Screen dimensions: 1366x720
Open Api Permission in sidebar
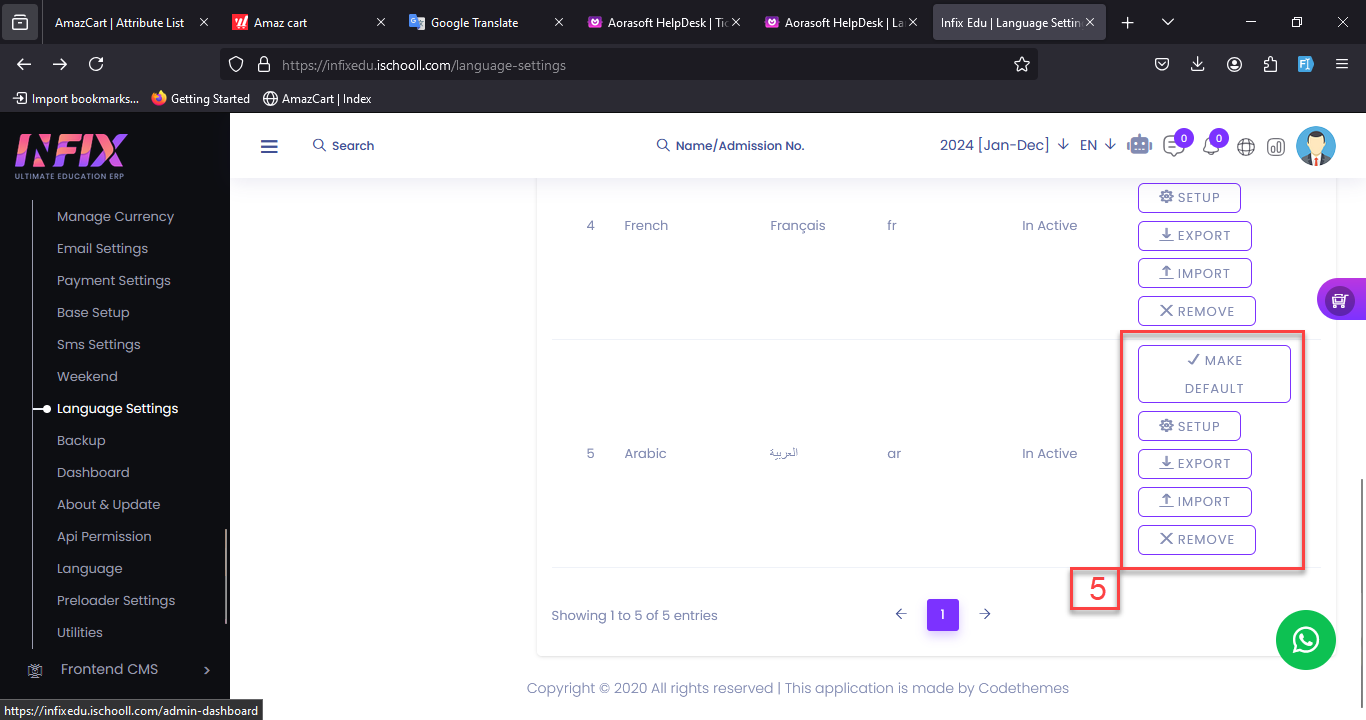tap(104, 536)
